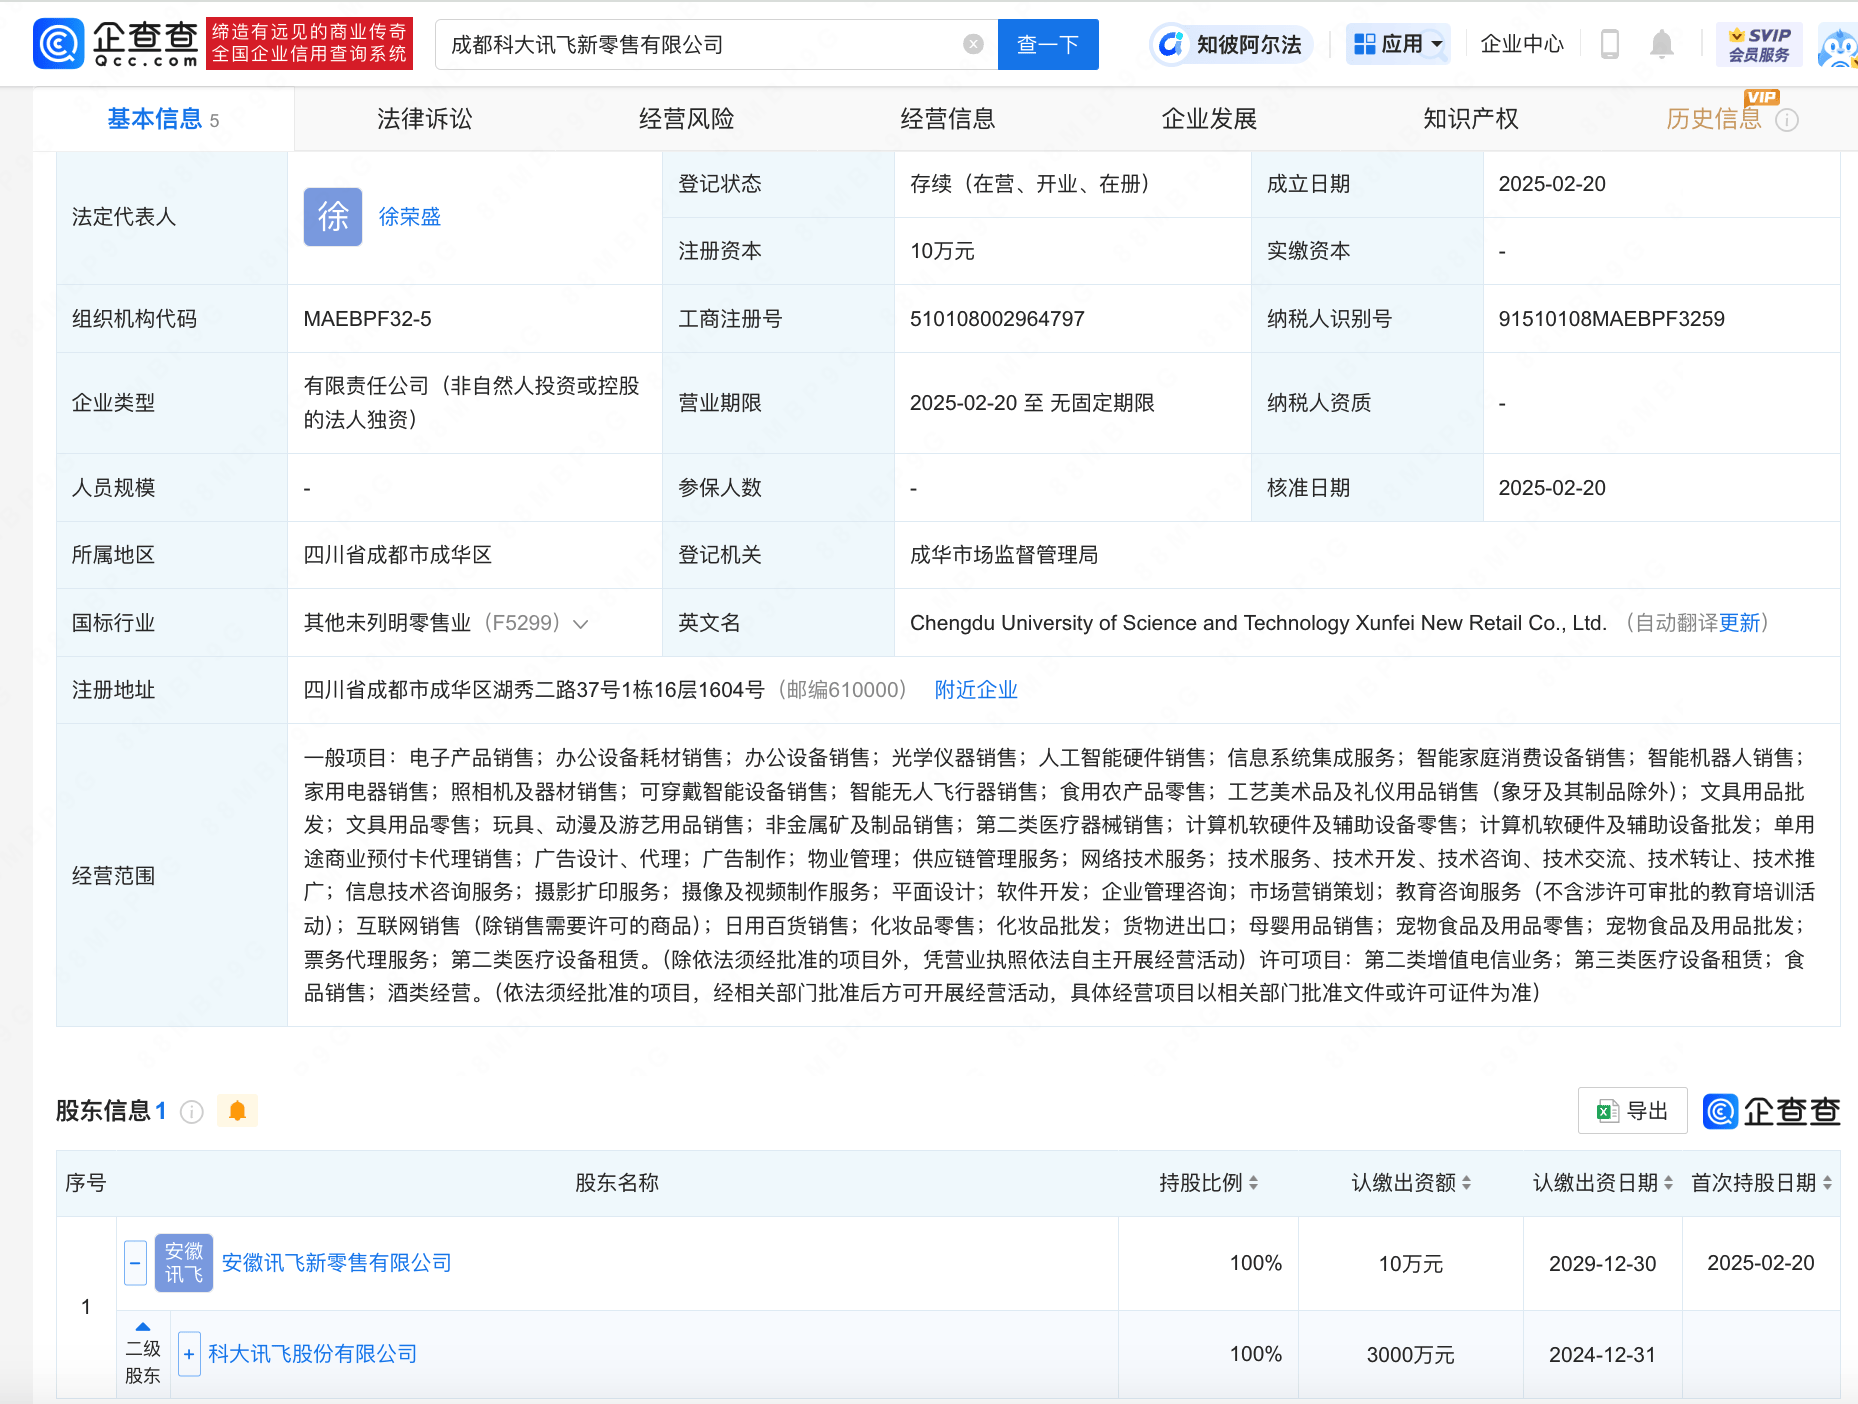Viewport: 1858px width, 1404px height.
Task: Open the 知识产权 tab
Action: coord(1470,118)
